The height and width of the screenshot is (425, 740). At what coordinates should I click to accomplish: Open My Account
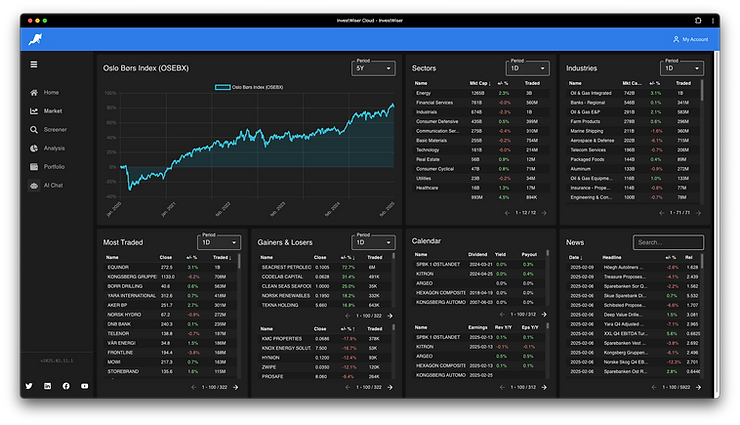click(x=690, y=39)
